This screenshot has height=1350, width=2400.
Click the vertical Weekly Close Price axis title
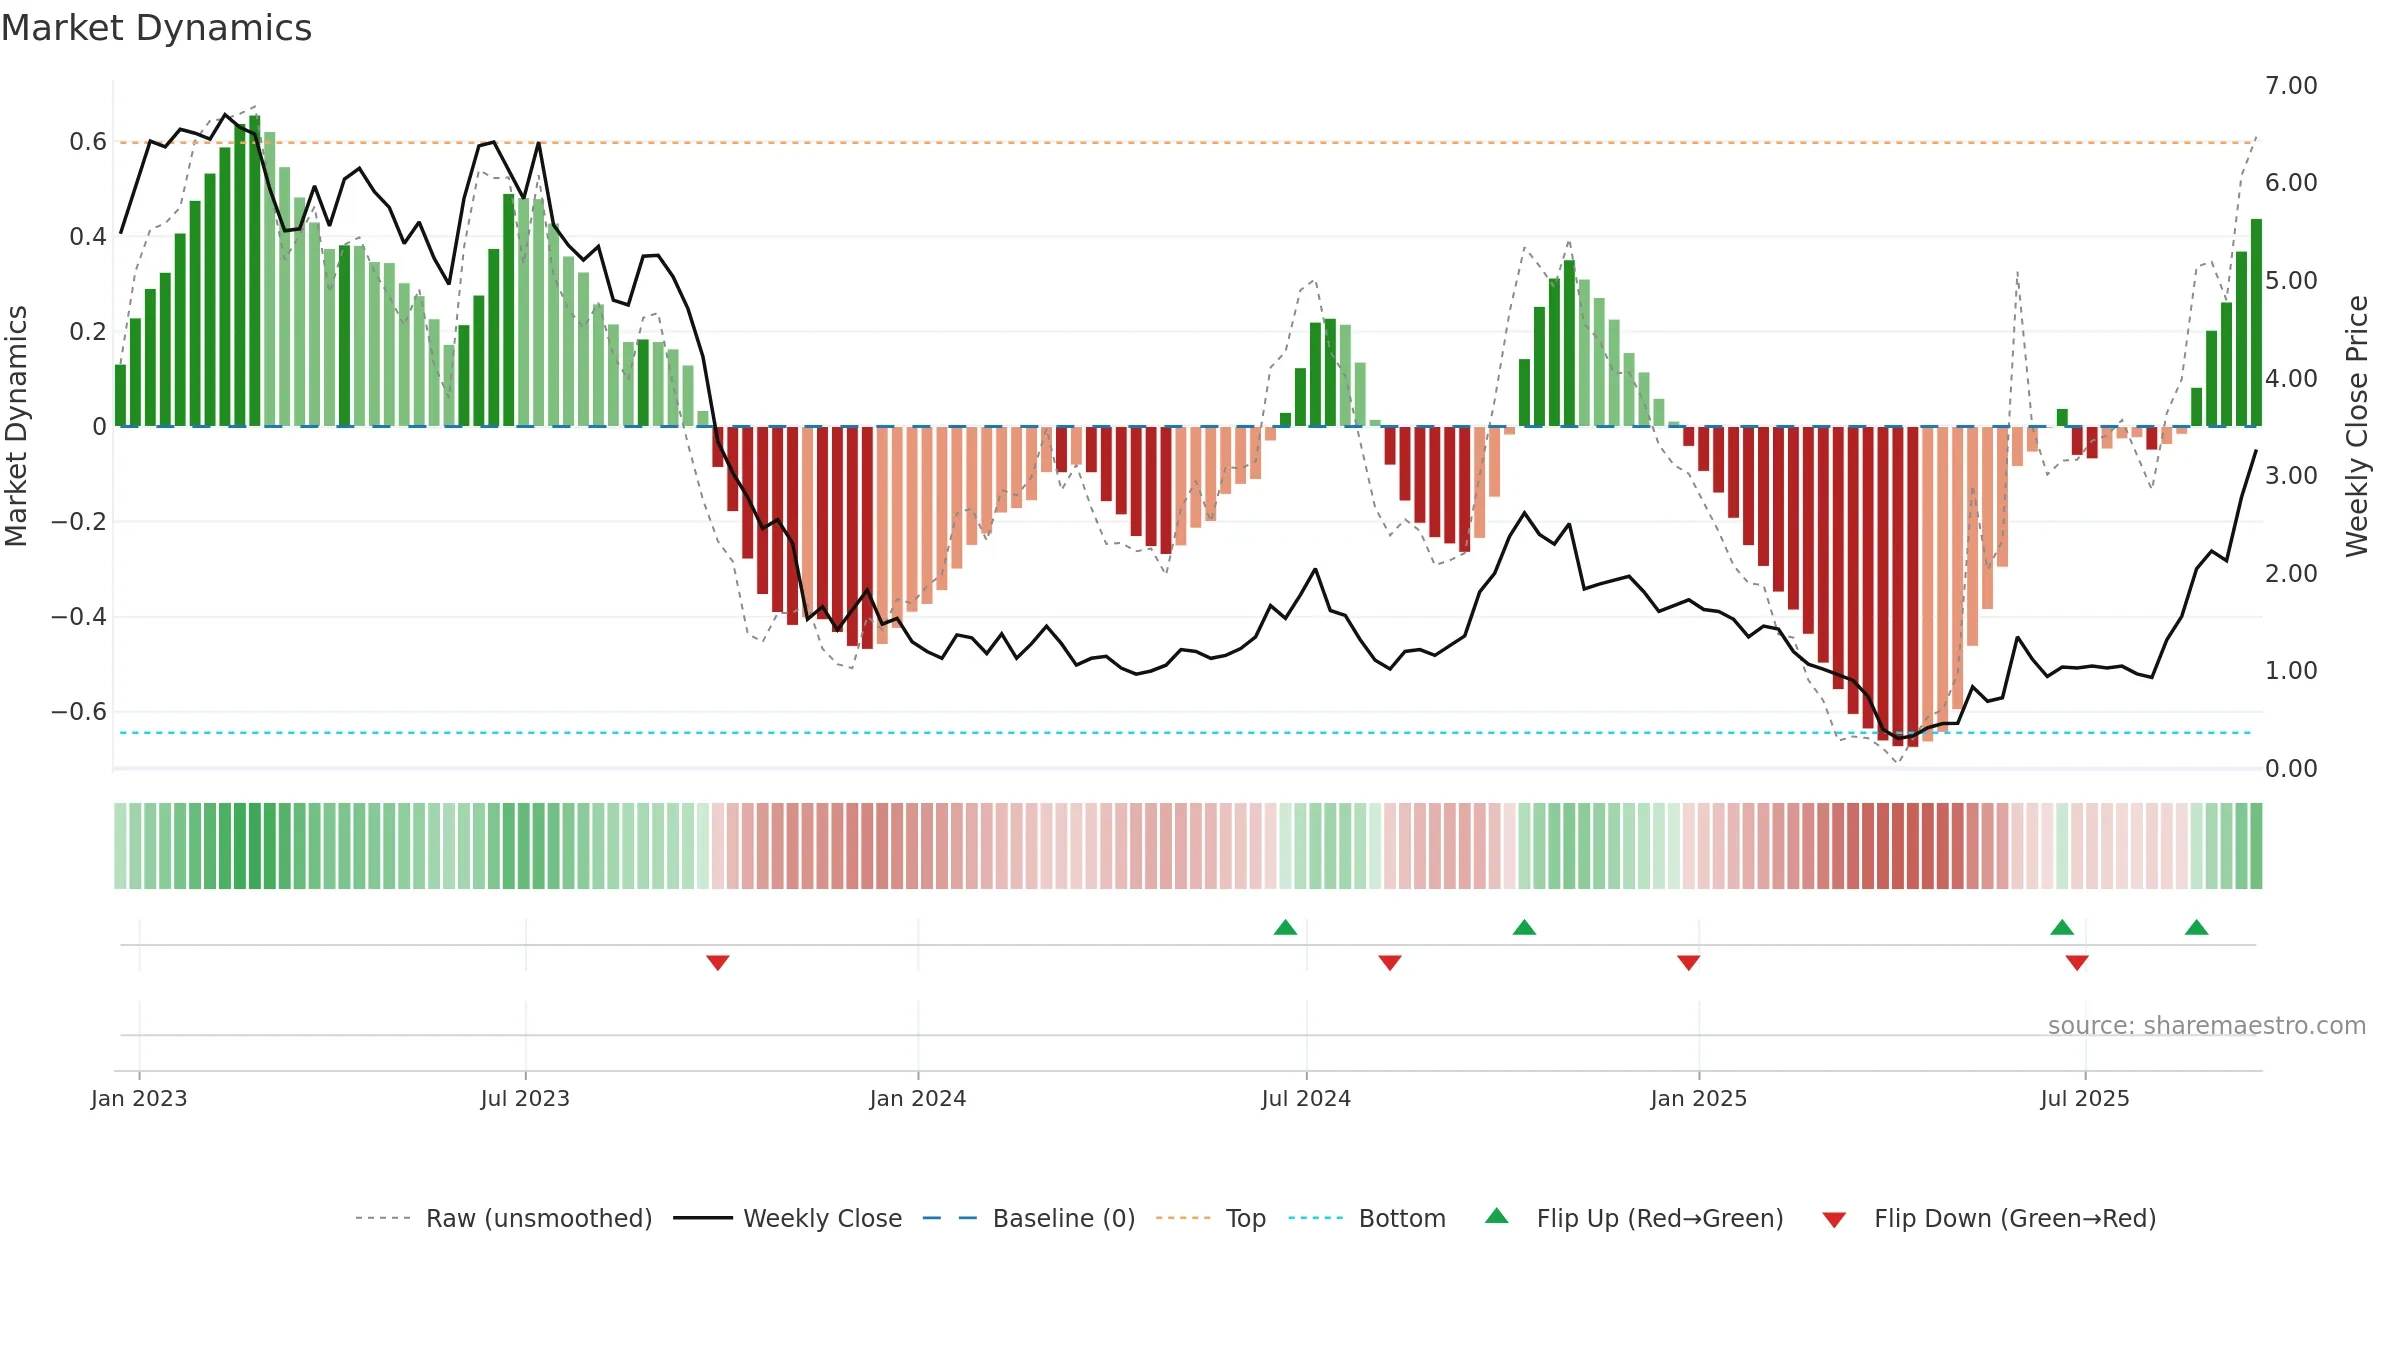2358,426
